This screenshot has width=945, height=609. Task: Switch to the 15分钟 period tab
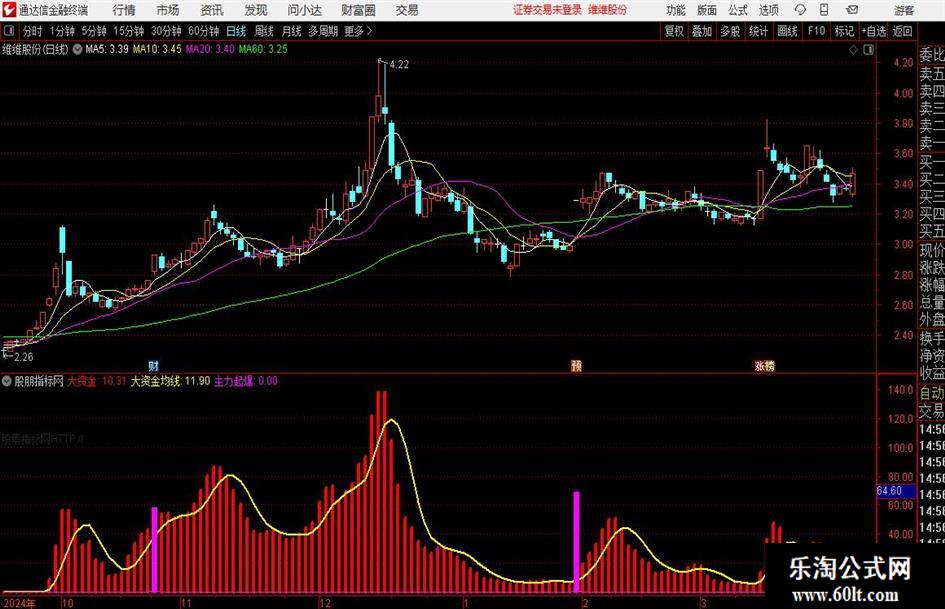(129, 31)
